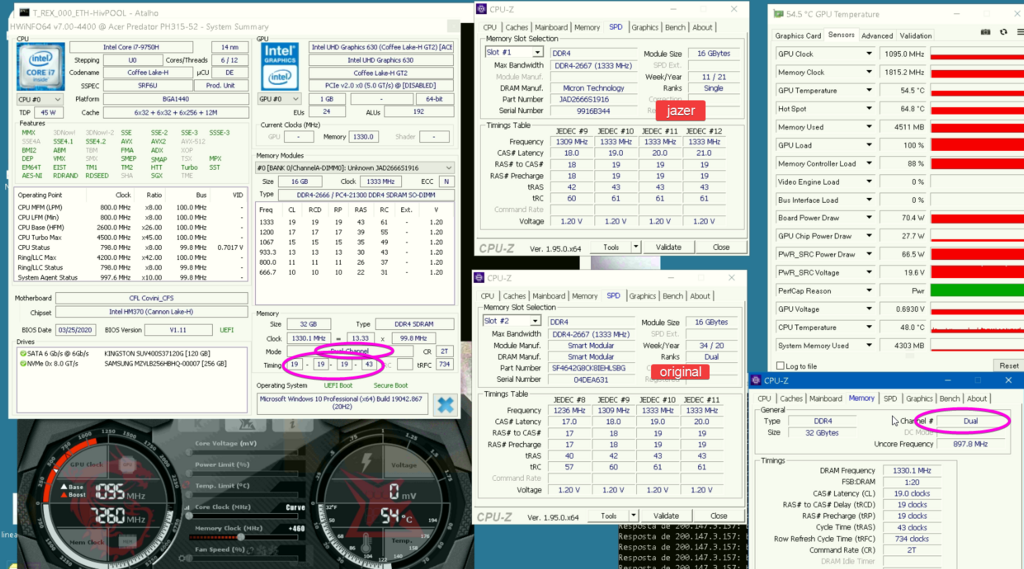
Task: Launch the Afterburner OC Scanner icon
Action: pos(247,425)
